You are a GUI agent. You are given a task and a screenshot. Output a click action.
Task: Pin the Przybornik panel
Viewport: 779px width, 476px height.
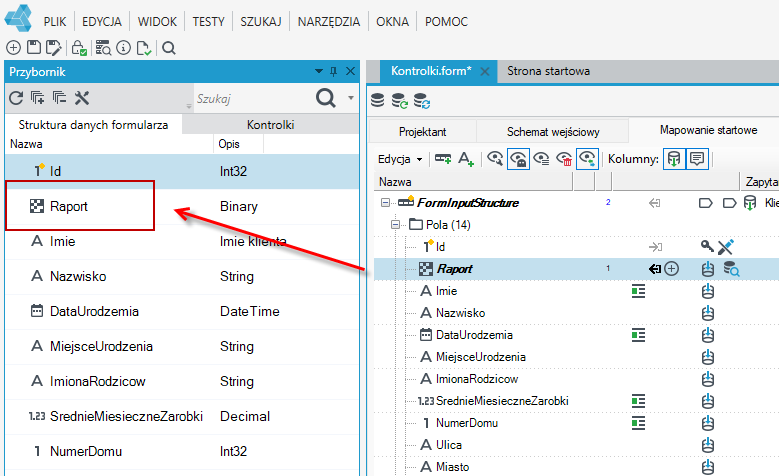pyautogui.click(x=333, y=72)
